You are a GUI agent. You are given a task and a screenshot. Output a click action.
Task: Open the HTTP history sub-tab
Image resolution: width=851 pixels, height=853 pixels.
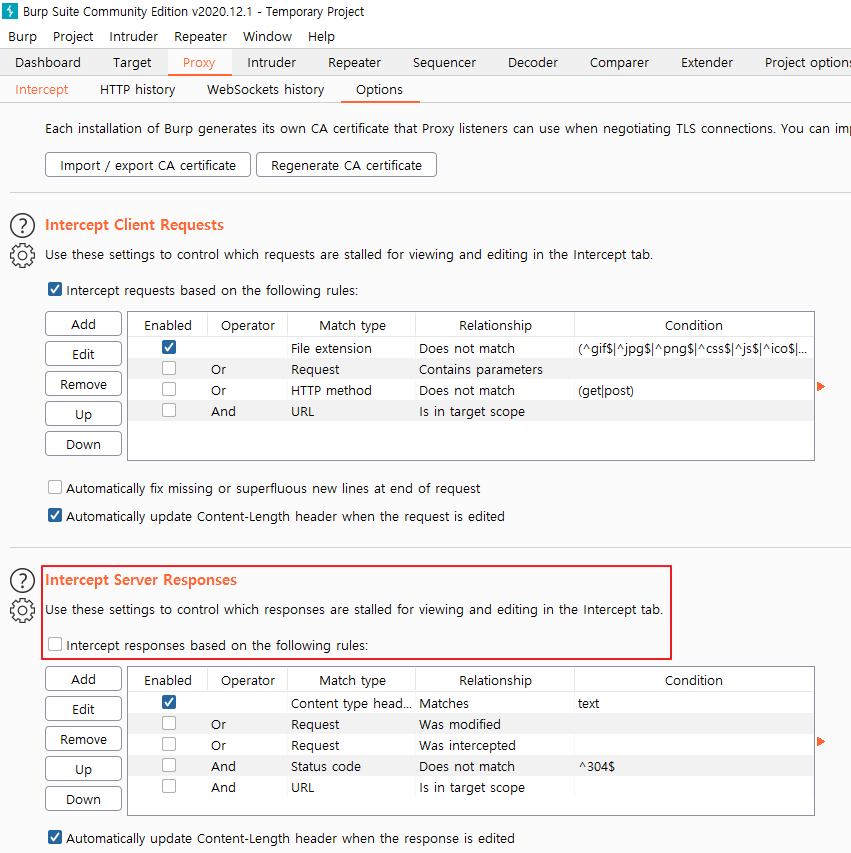coord(138,90)
